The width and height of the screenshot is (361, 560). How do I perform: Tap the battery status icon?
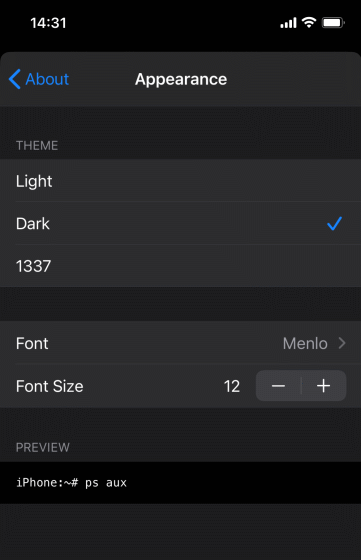click(333, 22)
